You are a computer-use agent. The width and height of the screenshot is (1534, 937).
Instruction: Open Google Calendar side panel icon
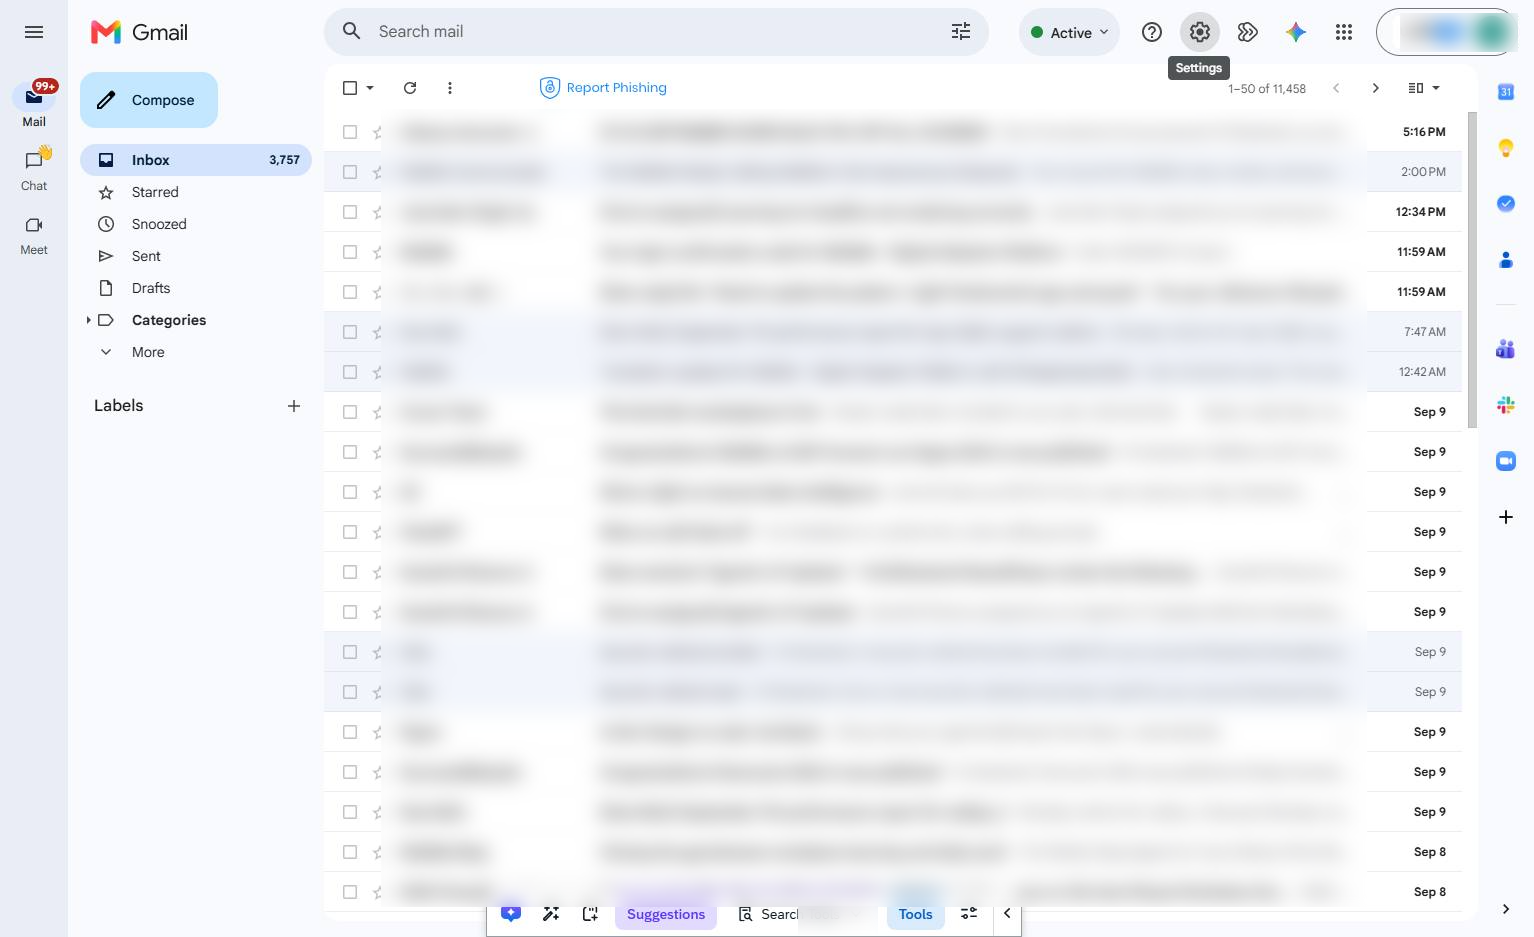[x=1505, y=92]
